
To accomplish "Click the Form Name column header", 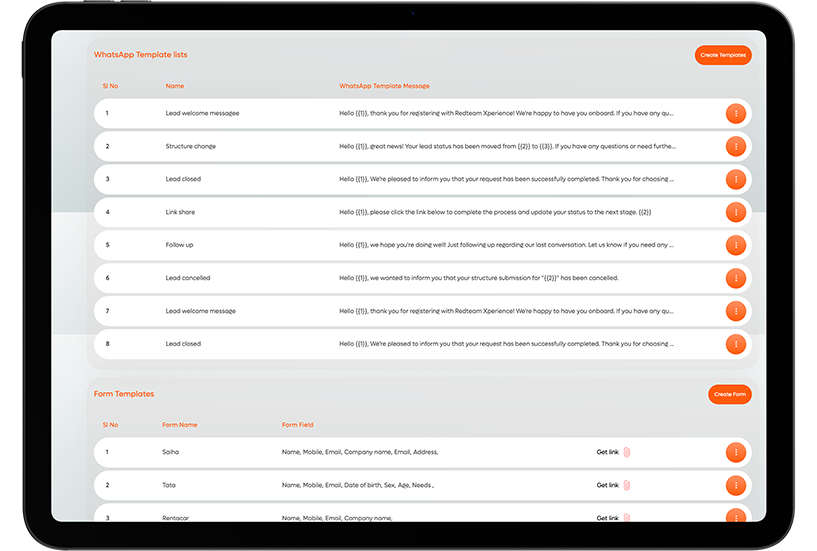I will click(180, 425).
